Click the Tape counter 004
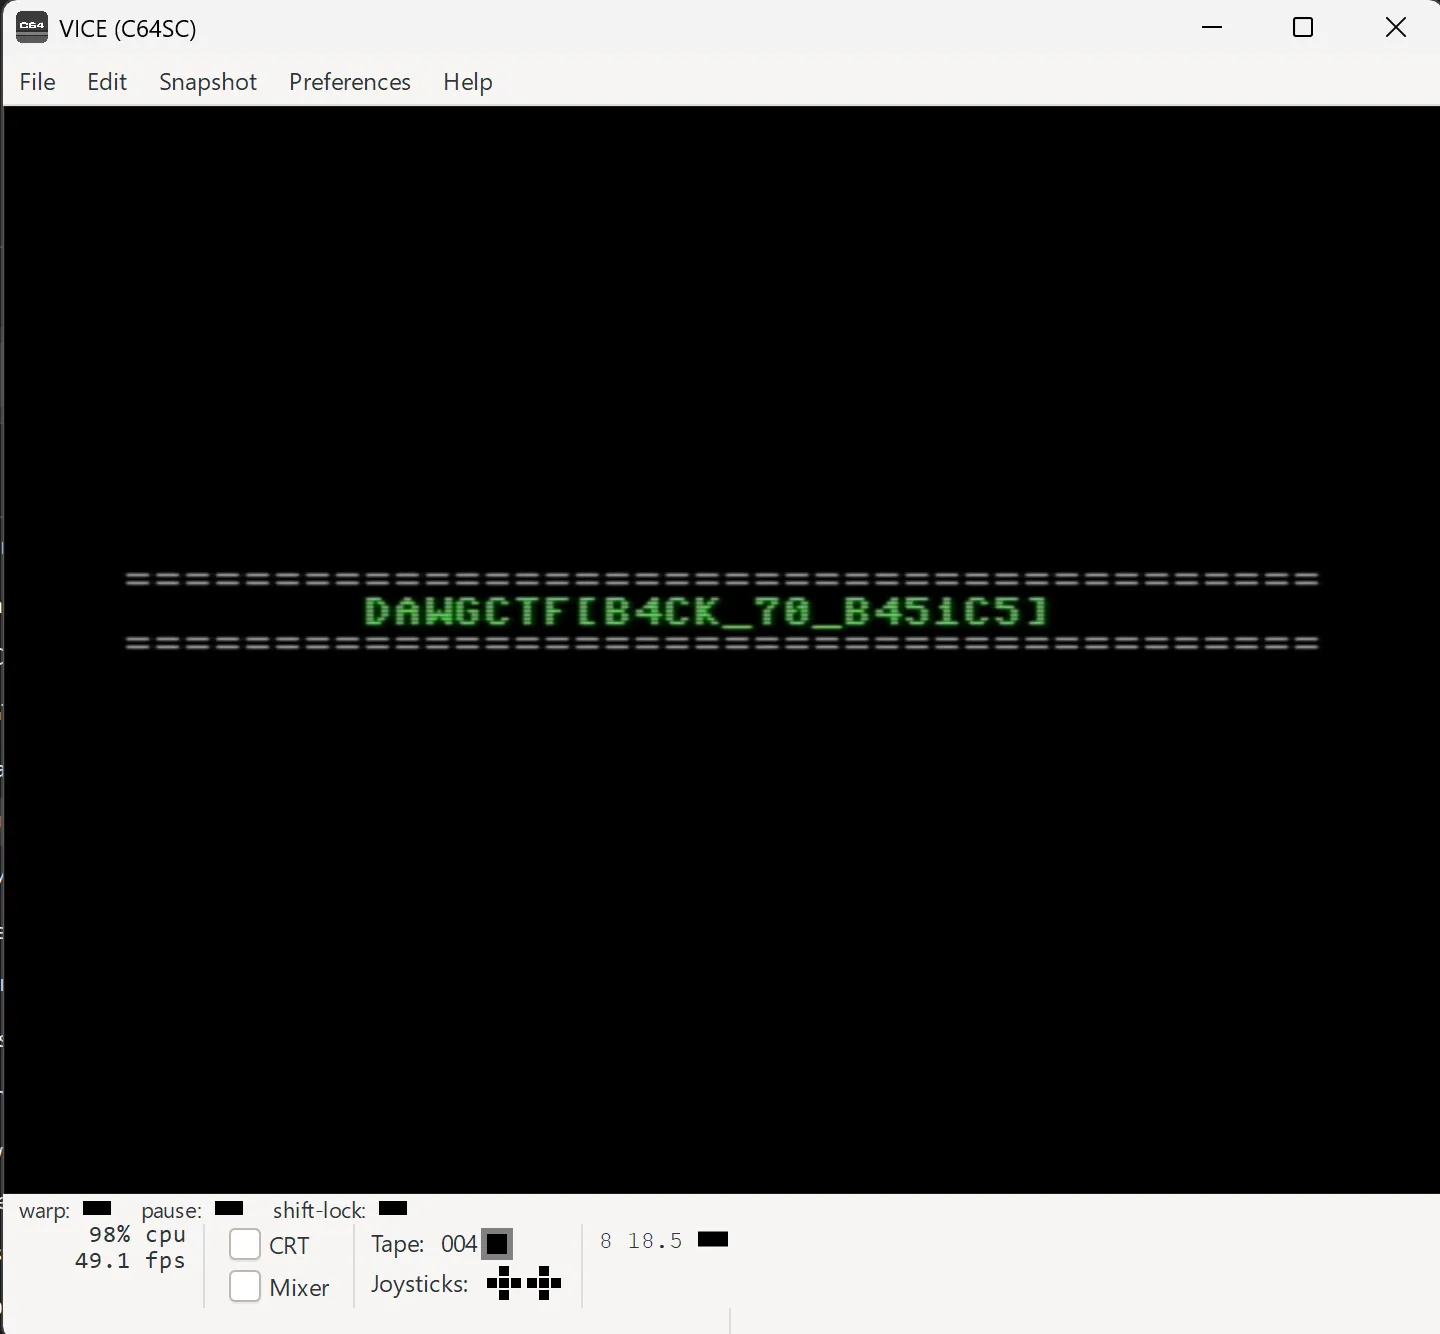Viewport: 1440px width, 1334px height. click(459, 1244)
